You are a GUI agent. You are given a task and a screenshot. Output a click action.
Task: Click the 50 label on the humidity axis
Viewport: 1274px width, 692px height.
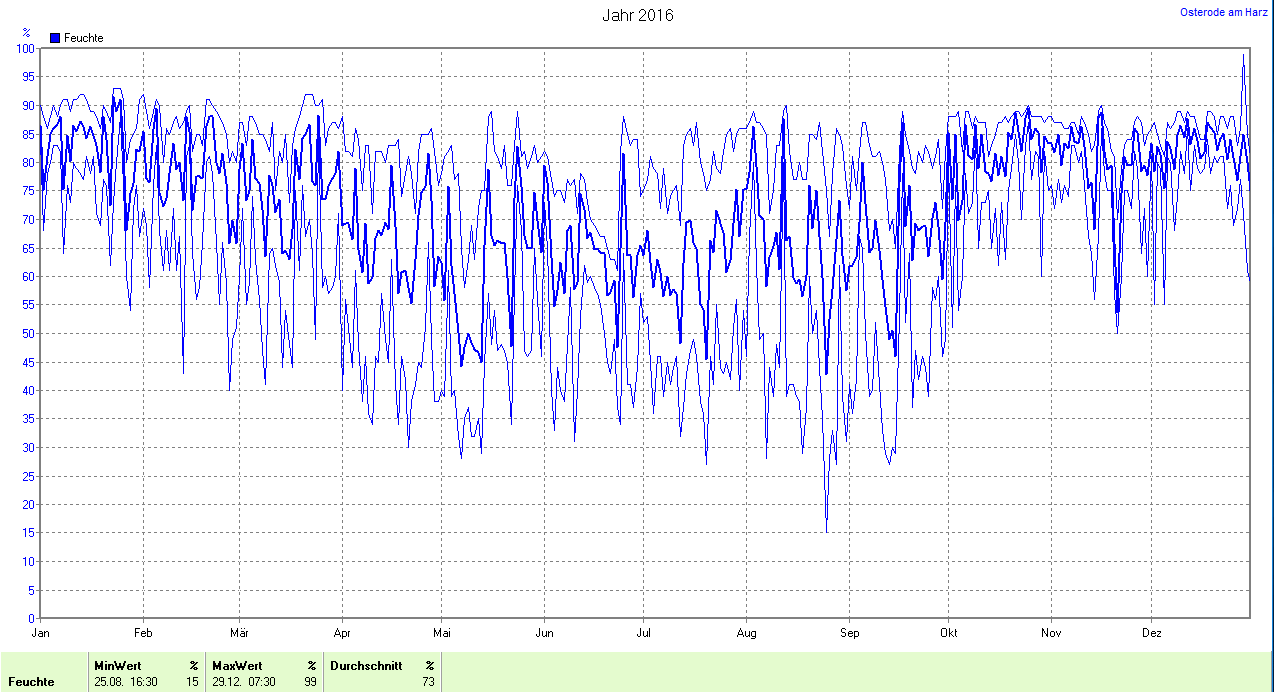click(28, 333)
